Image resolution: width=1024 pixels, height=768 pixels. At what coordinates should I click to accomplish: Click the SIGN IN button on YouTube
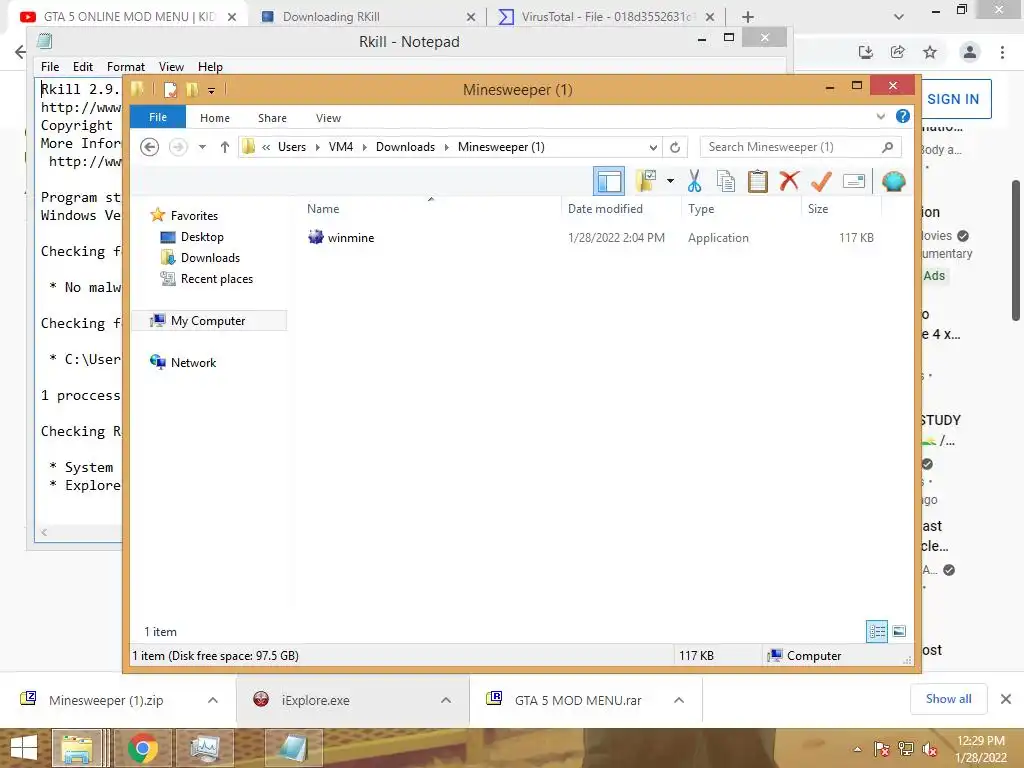coord(953,99)
